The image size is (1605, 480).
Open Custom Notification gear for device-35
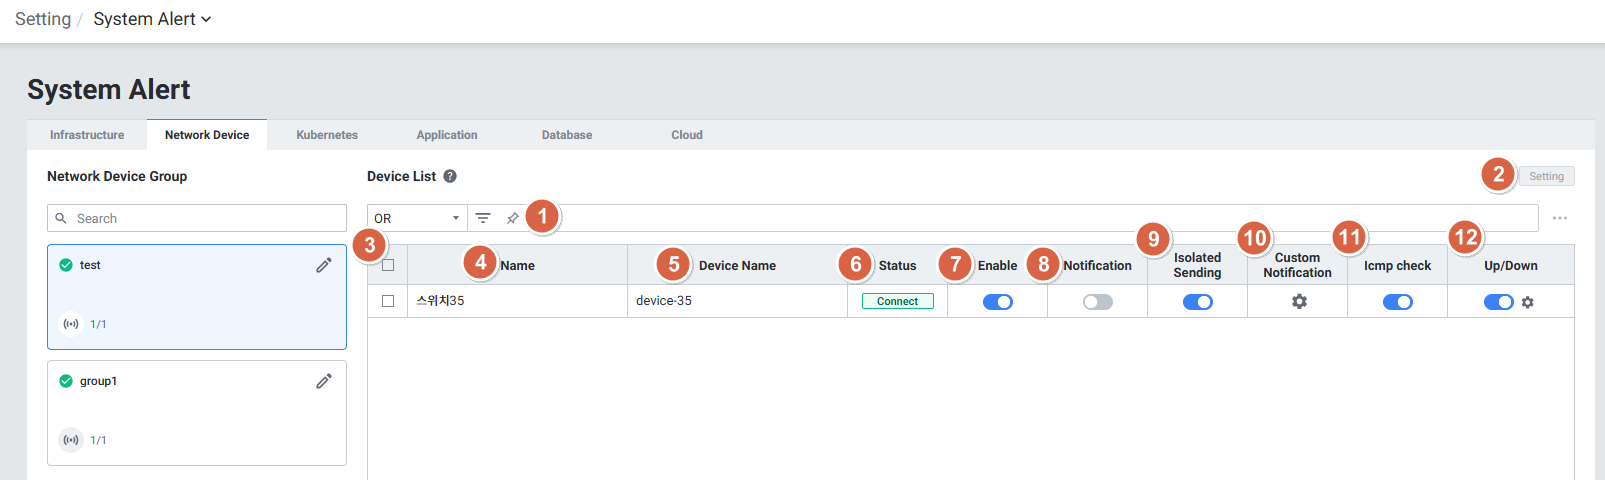pos(1299,301)
